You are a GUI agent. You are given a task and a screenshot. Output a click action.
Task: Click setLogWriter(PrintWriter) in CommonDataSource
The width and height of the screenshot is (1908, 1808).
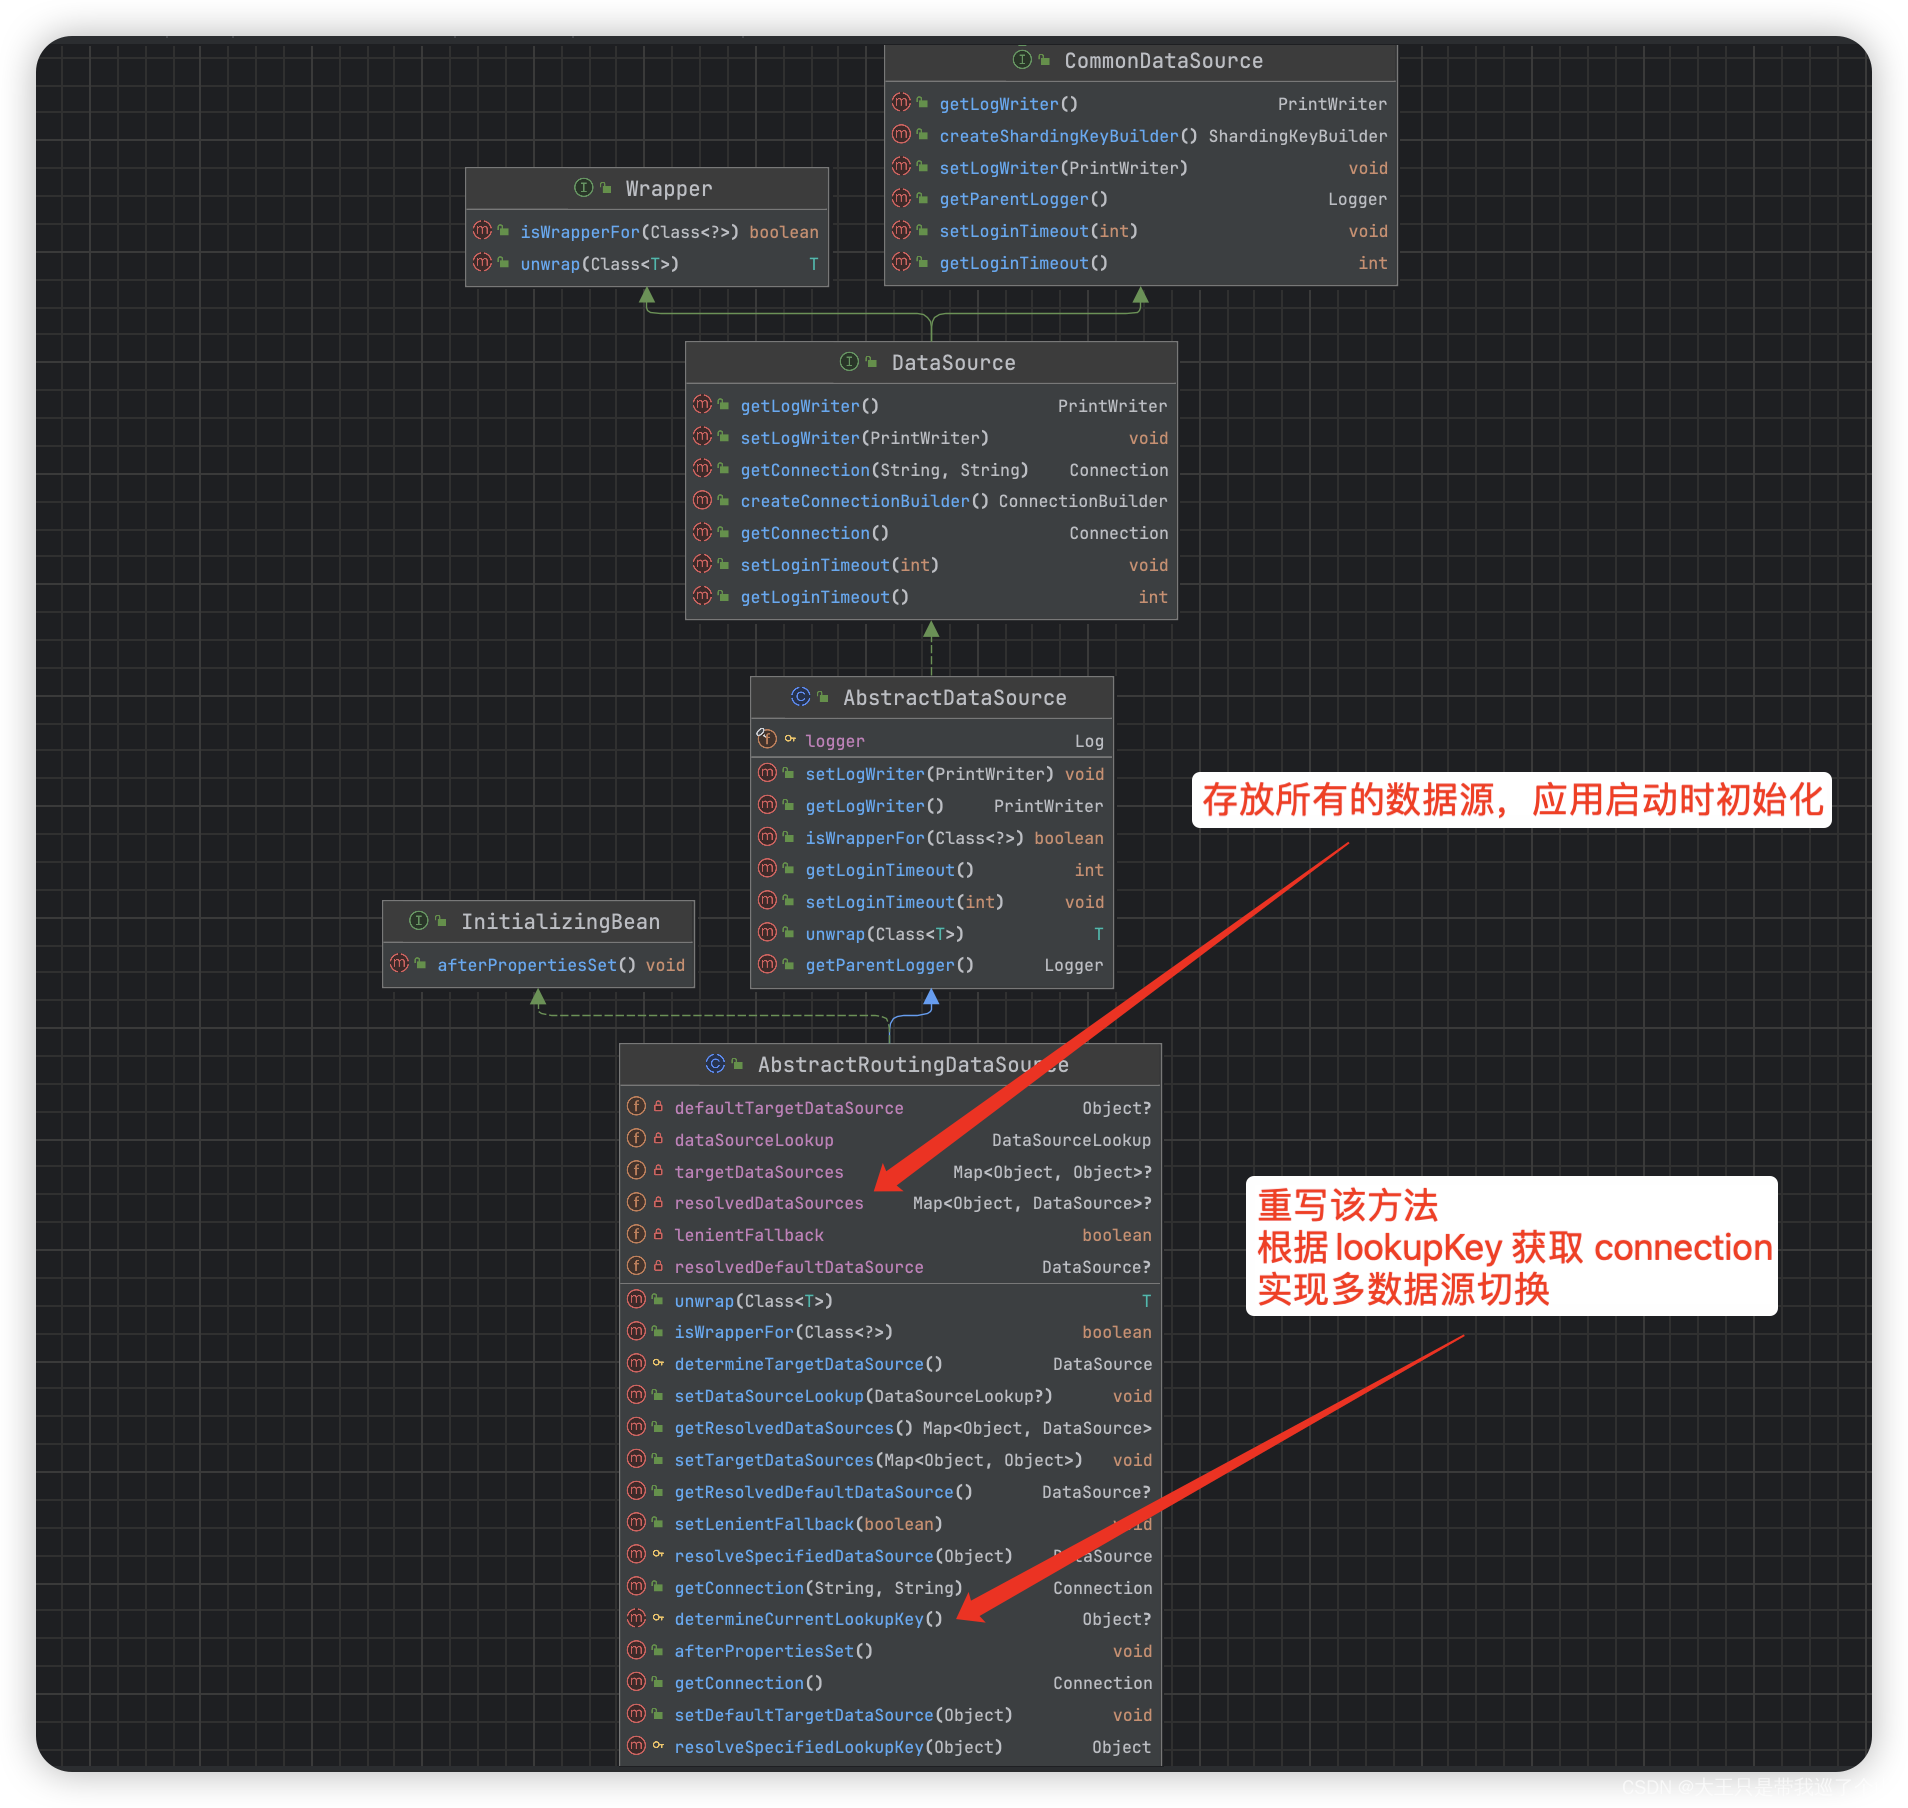pos(1063,168)
